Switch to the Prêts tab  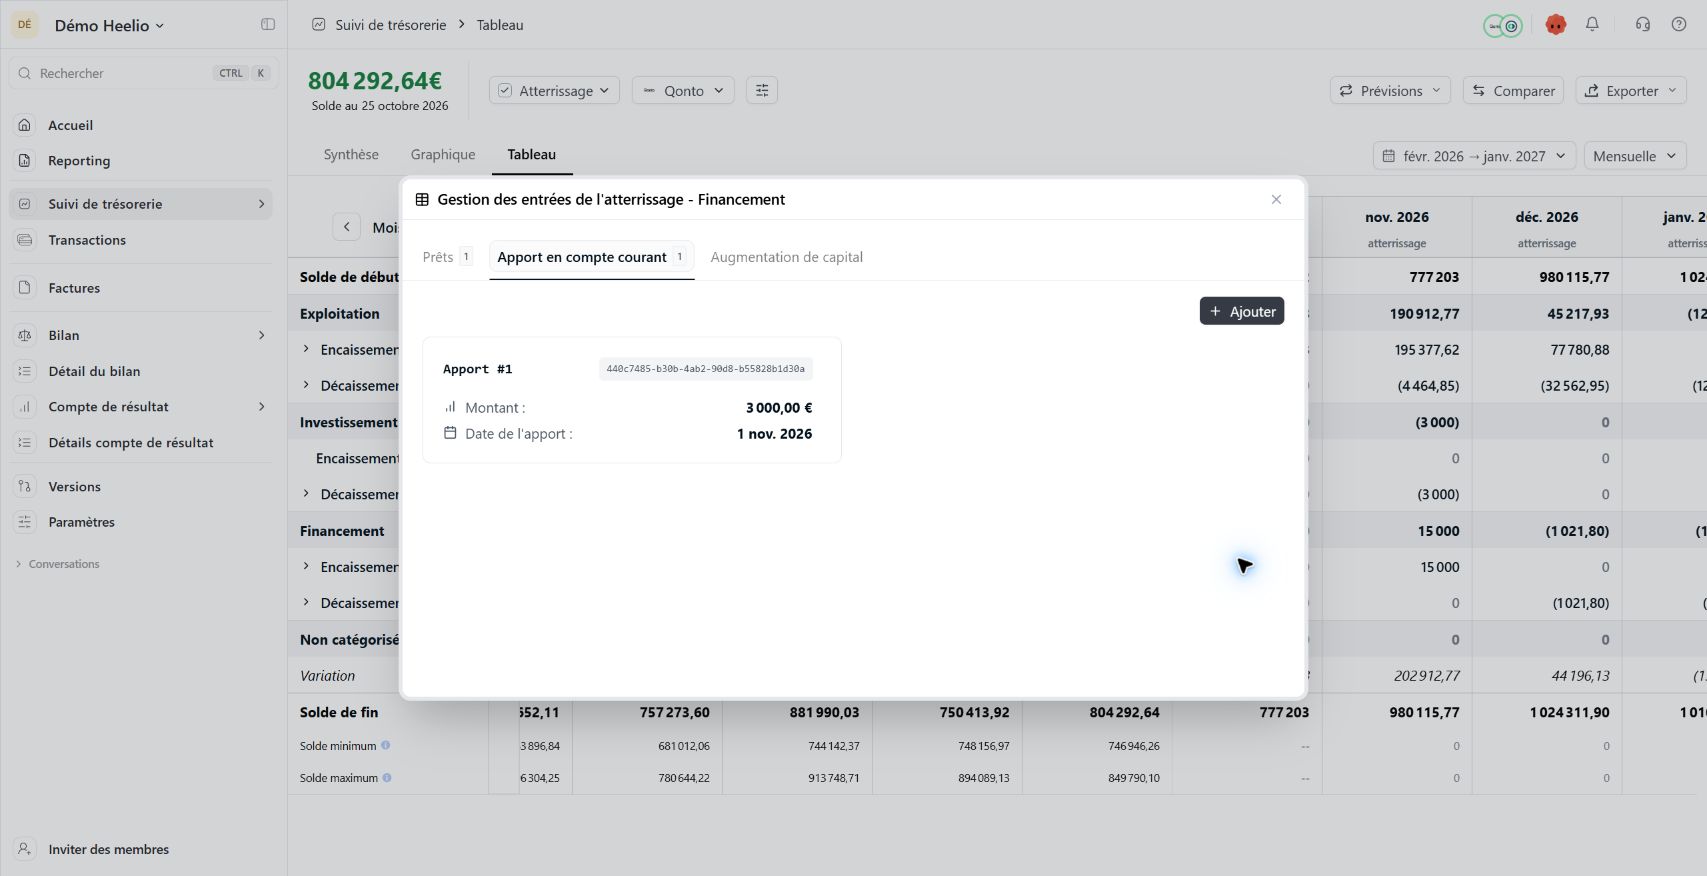pos(447,257)
